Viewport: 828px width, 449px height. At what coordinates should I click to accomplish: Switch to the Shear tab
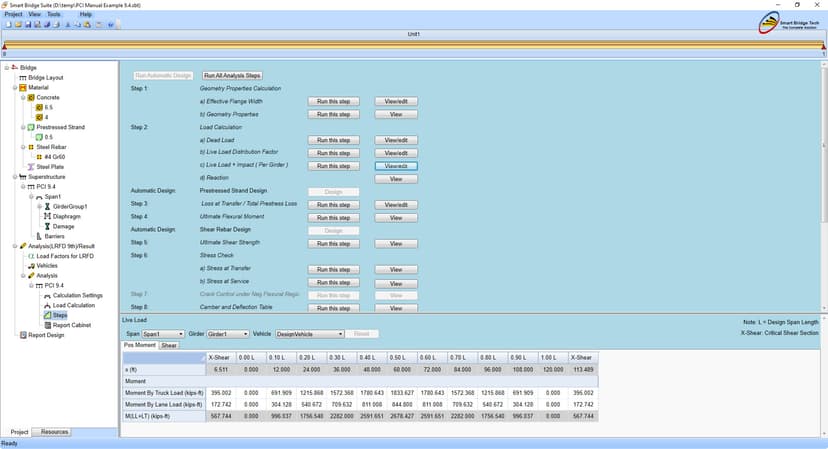169,345
